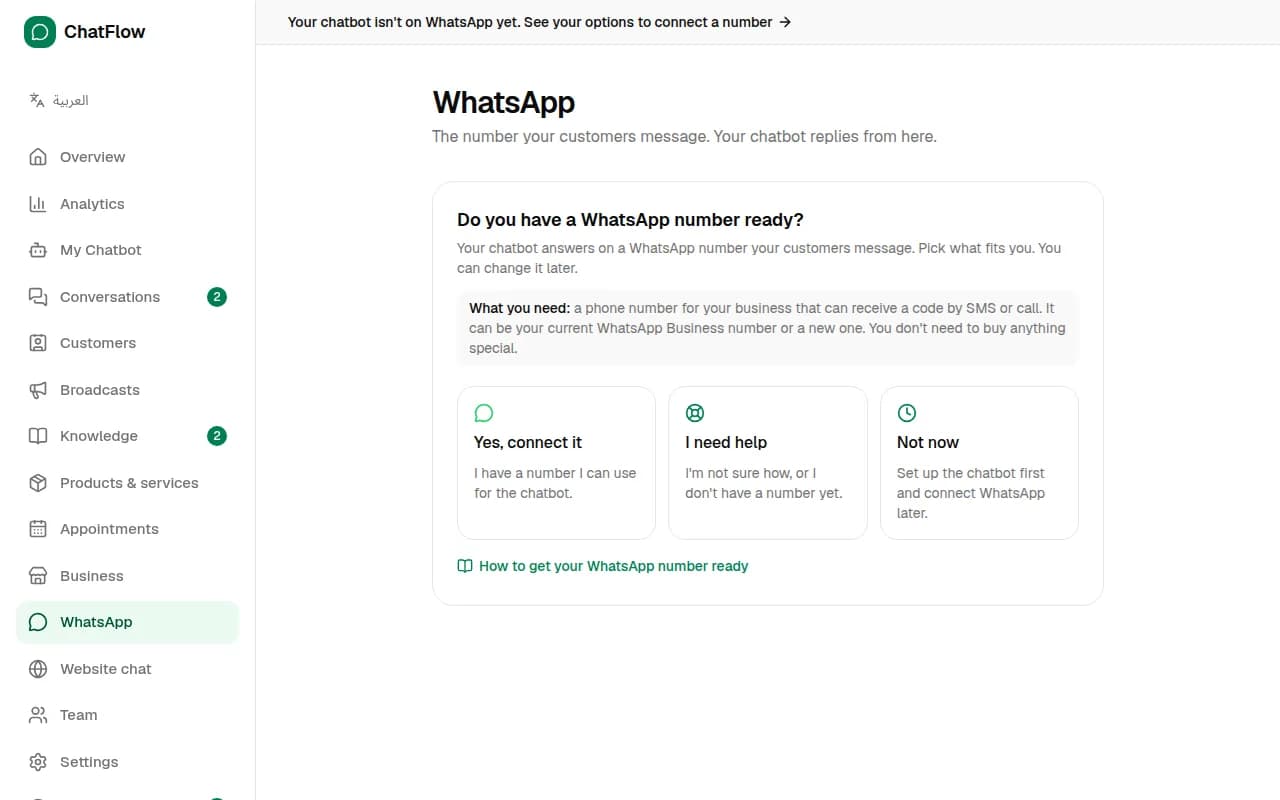Open the Broadcasts label
The image size is (1280, 800).
point(100,390)
